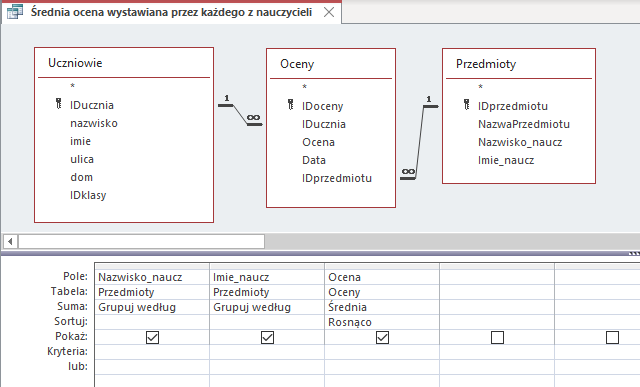640x387 pixels.
Task: Select the asterisk field in Przedmioty table
Action: pos(481,87)
